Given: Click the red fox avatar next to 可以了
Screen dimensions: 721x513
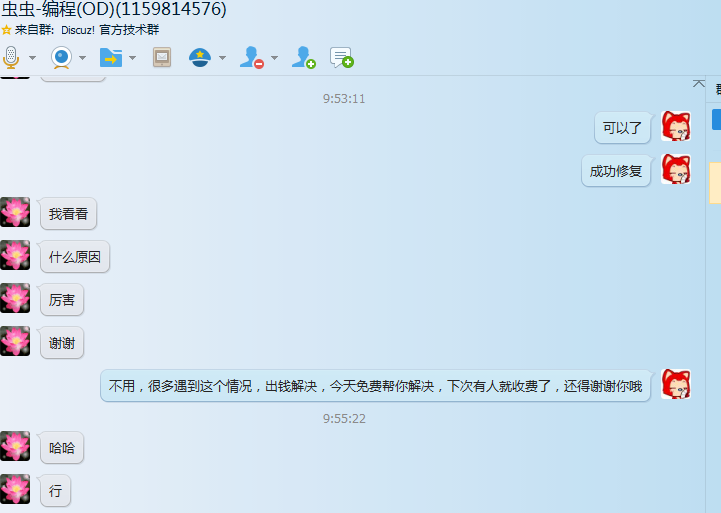Looking at the screenshot, I should (x=676, y=126).
